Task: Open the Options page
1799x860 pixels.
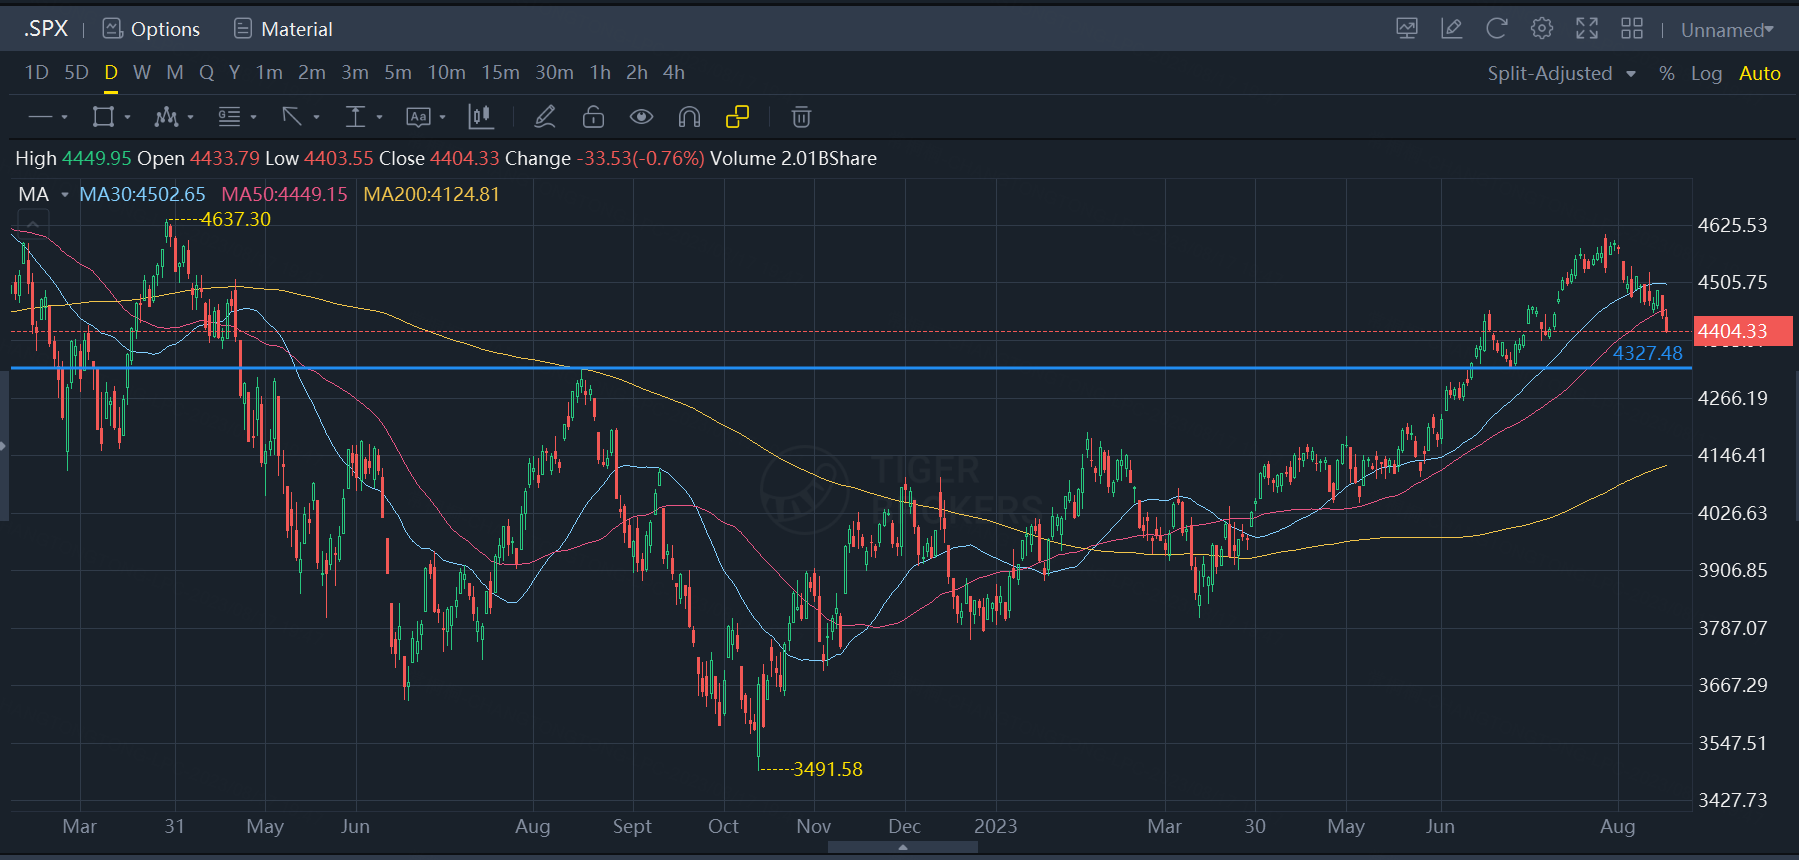Action: tap(165, 29)
